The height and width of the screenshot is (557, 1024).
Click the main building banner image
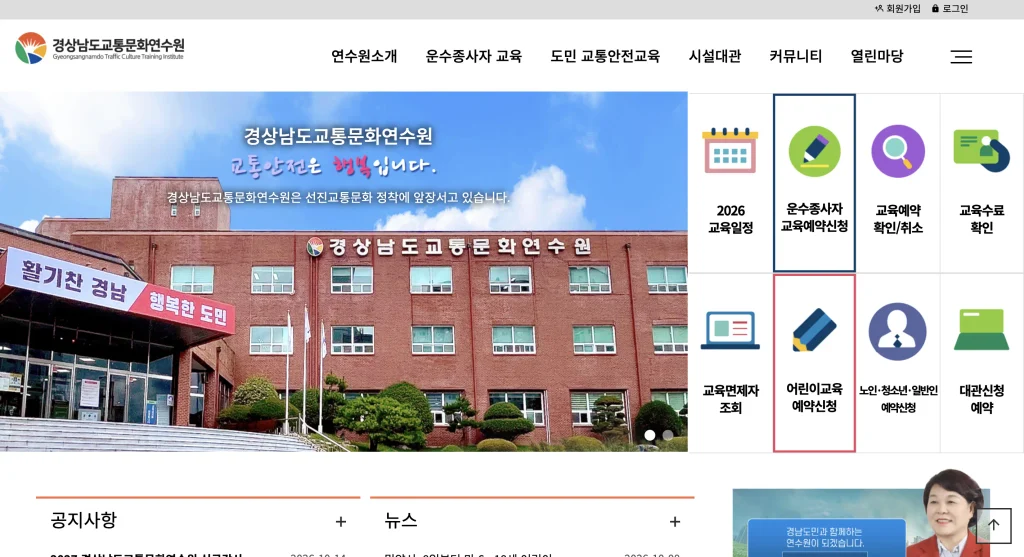344,272
